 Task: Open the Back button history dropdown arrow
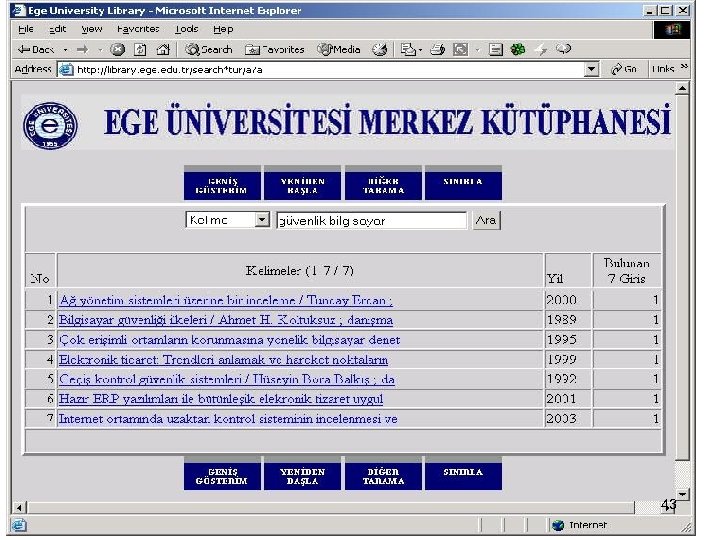(65, 49)
